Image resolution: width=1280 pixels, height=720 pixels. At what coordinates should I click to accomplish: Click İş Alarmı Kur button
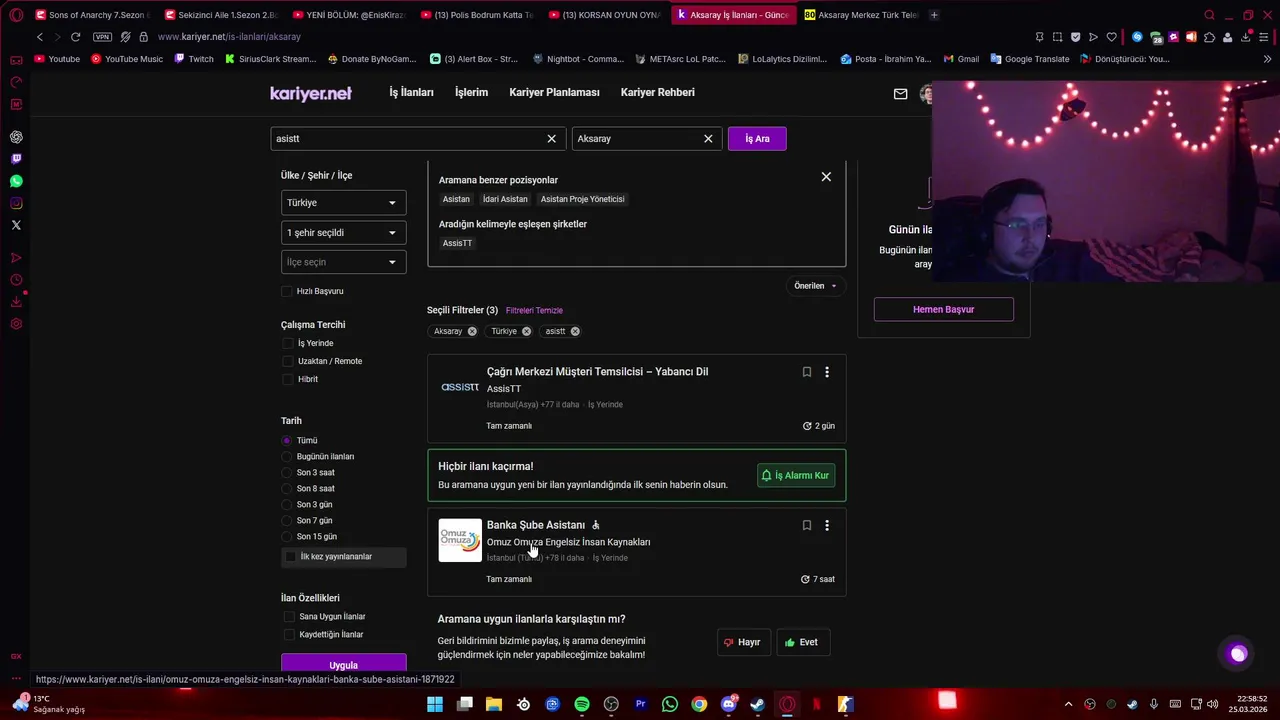point(796,475)
